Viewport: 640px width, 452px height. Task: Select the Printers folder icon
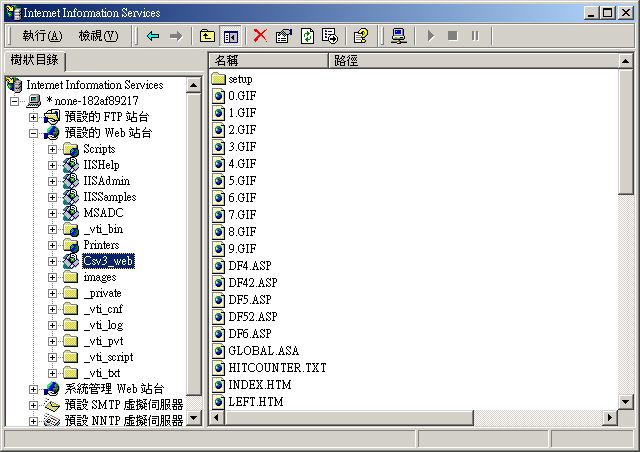(71, 245)
